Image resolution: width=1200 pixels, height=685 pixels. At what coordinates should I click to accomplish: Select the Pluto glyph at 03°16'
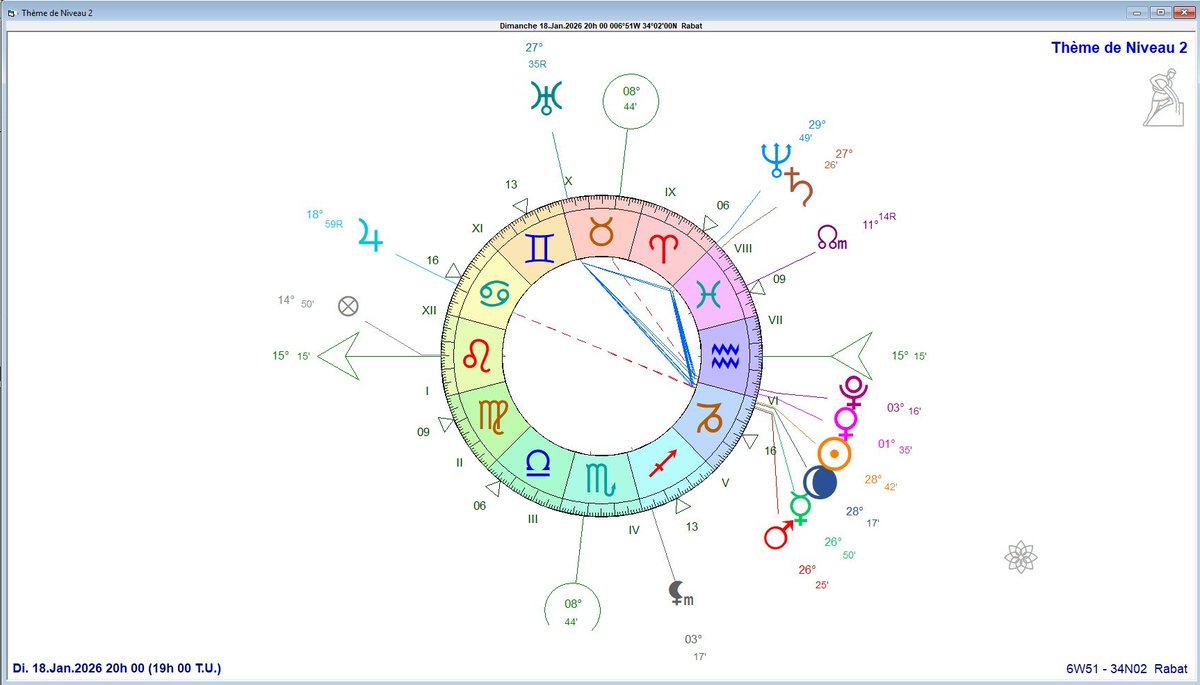coord(852,392)
